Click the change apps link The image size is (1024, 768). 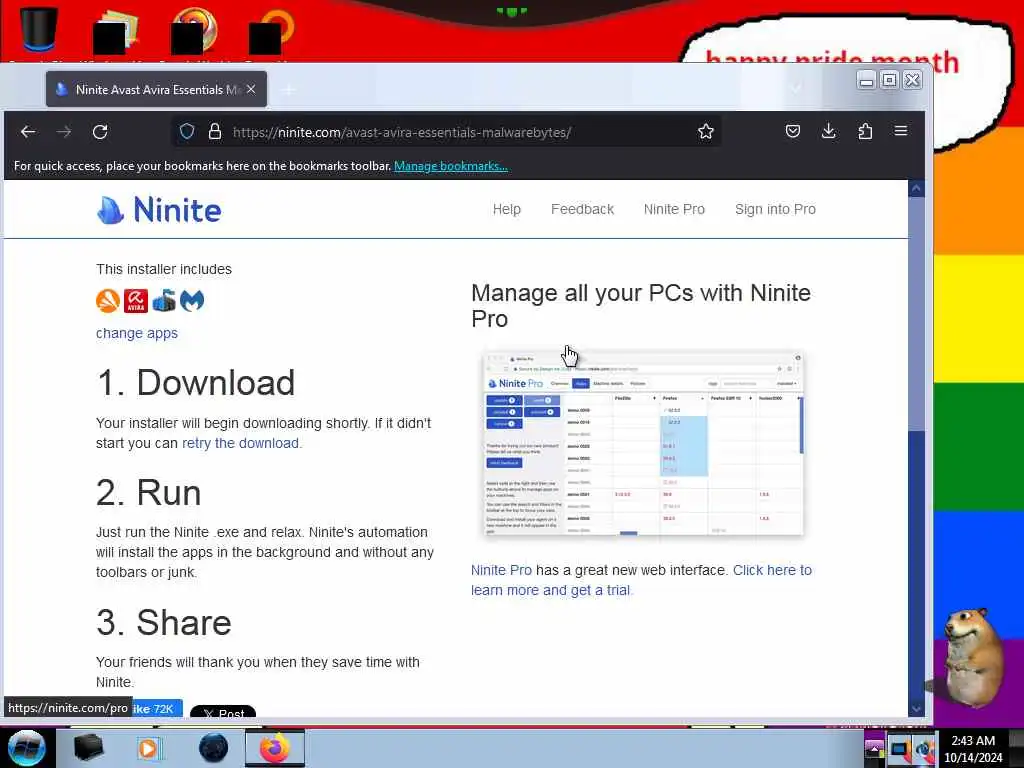[x=136, y=333]
